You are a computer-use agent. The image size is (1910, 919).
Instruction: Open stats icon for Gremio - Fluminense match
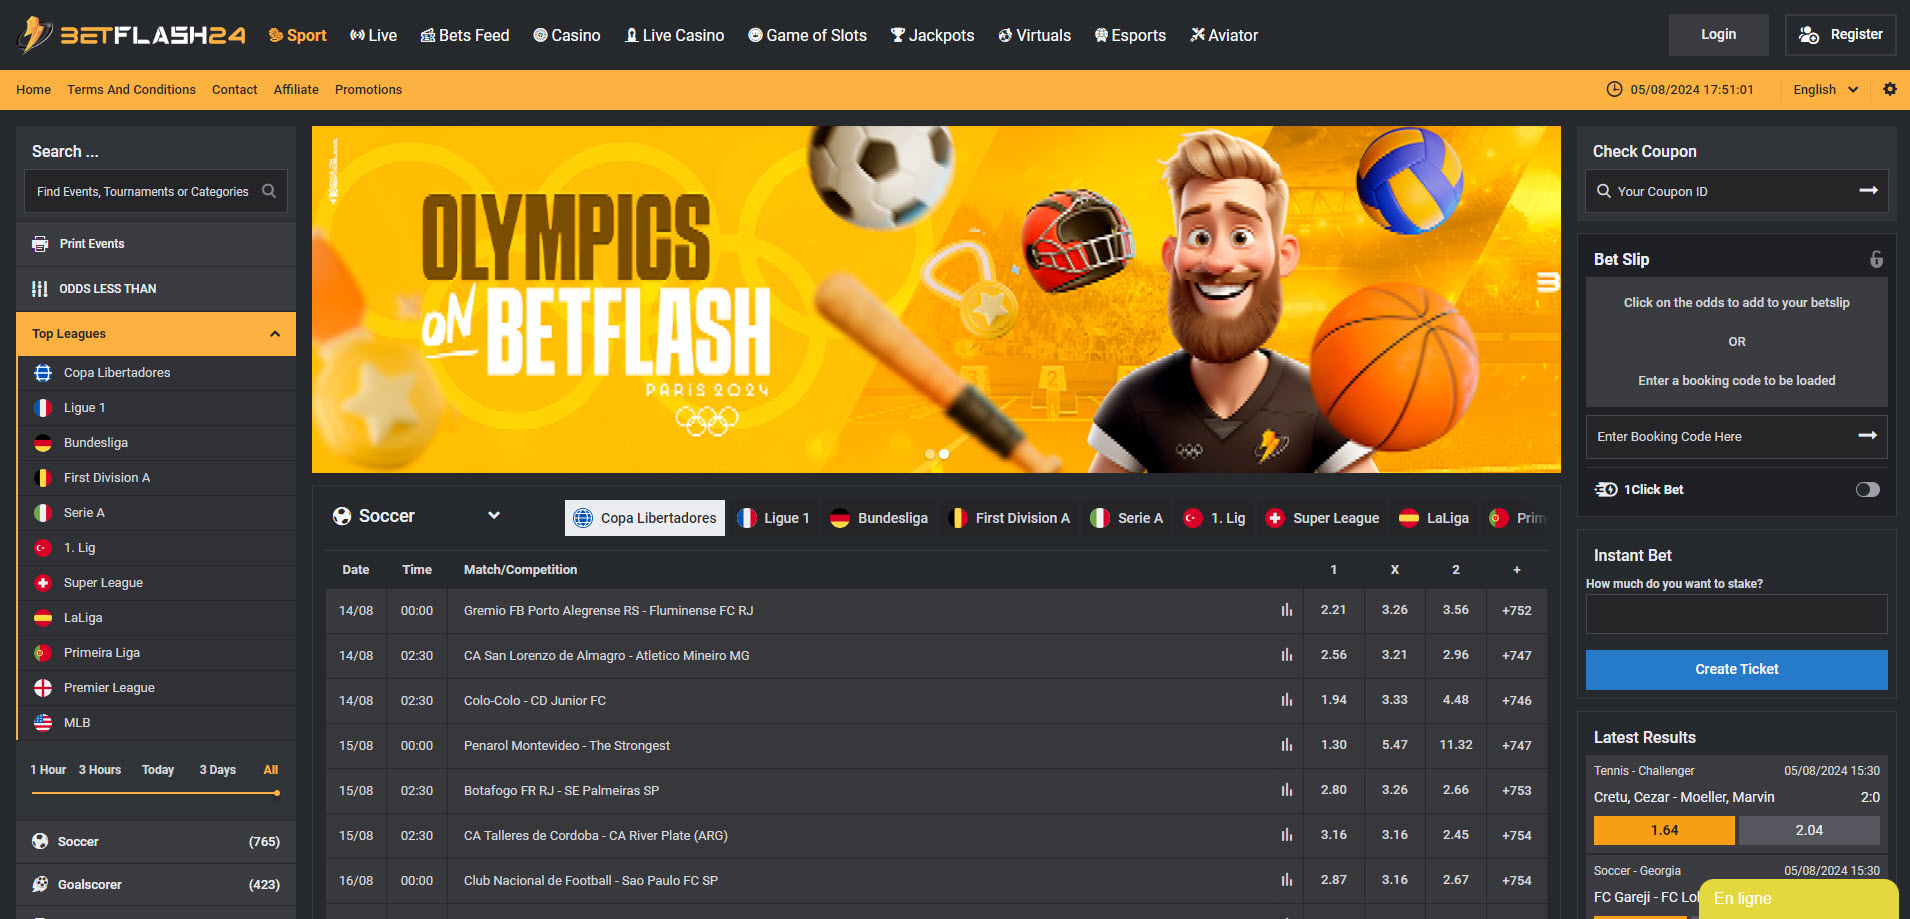point(1286,610)
